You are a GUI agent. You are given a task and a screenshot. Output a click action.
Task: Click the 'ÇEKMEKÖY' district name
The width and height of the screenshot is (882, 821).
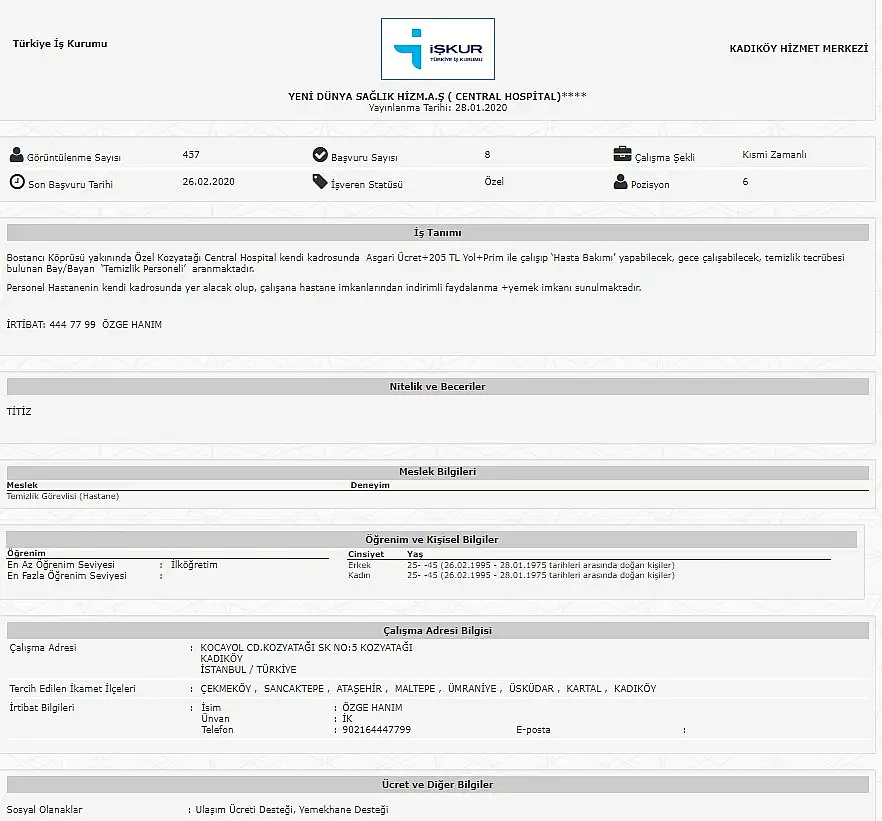point(226,689)
